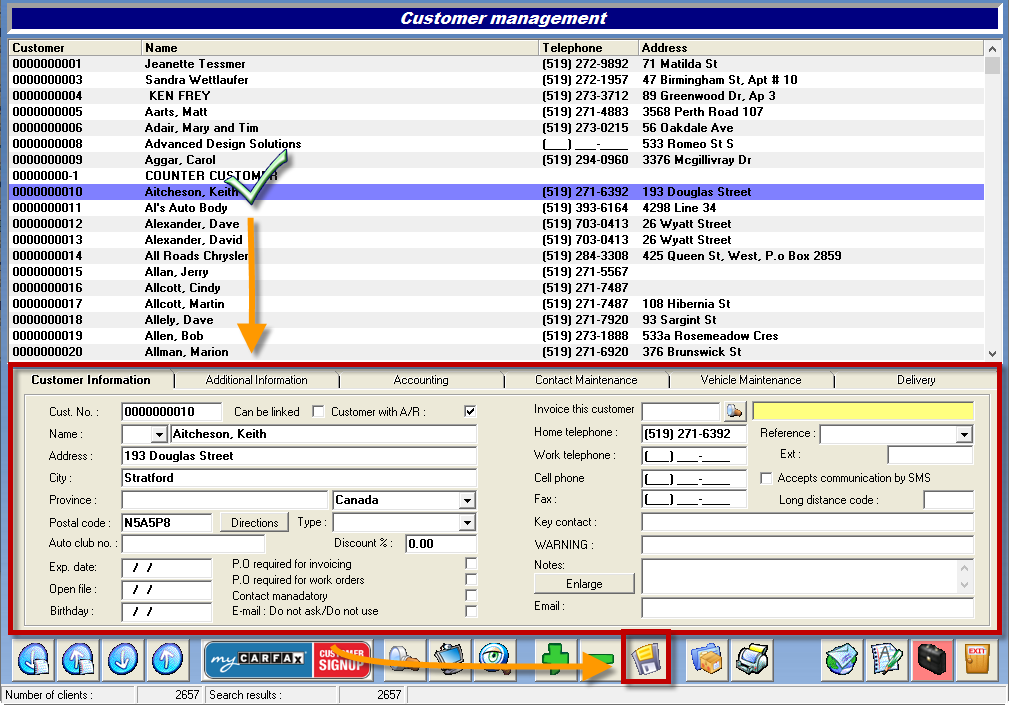Screen dimensions: 1009x705
Task: Open the Reference dropdown
Action: (963, 435)
